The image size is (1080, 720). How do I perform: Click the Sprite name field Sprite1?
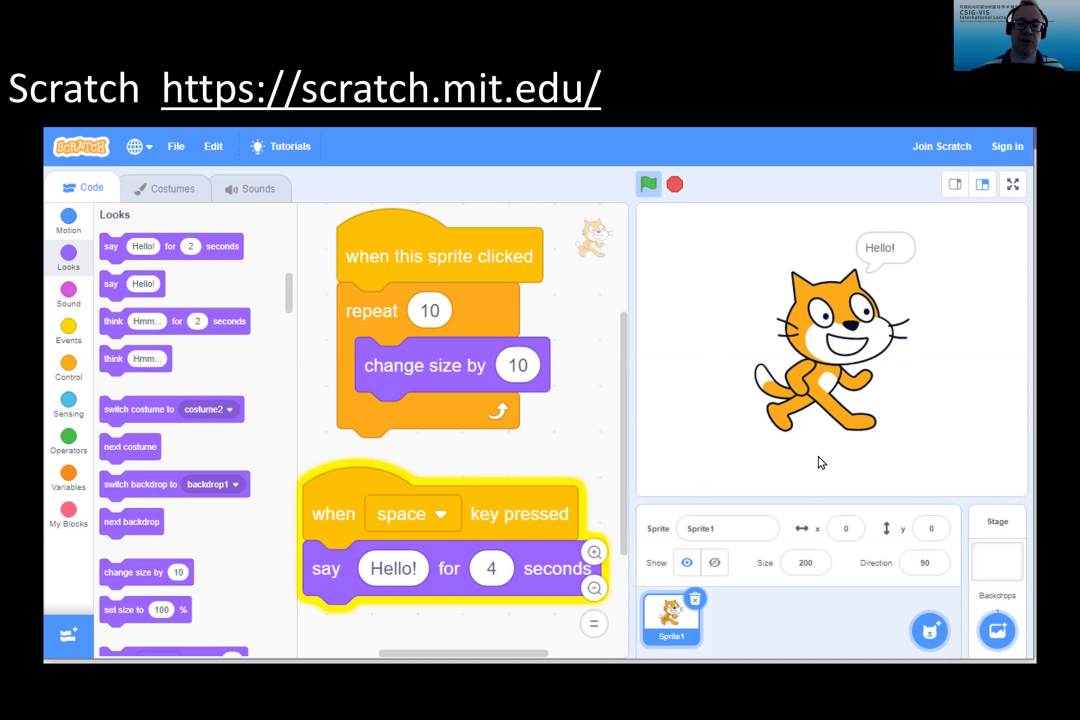click(x=727, y=528)
